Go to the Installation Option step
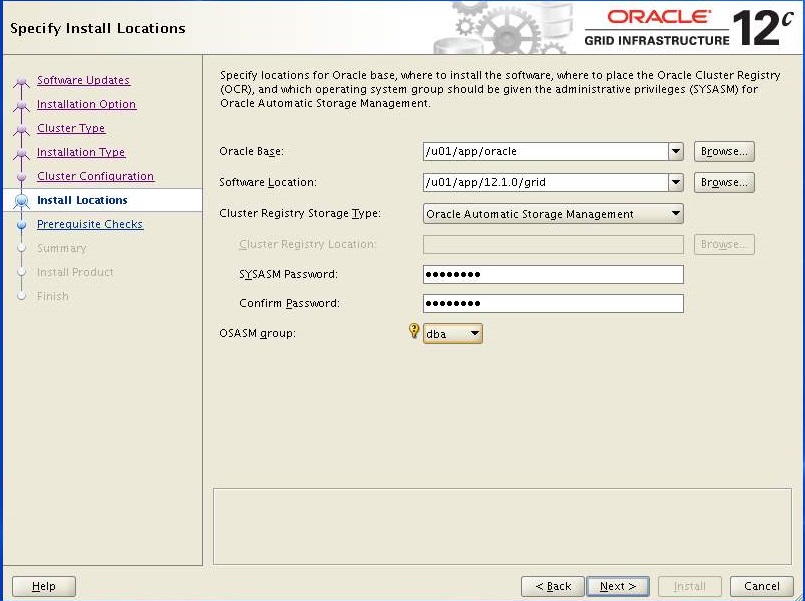The image size is (805, 601). point(86,104)
